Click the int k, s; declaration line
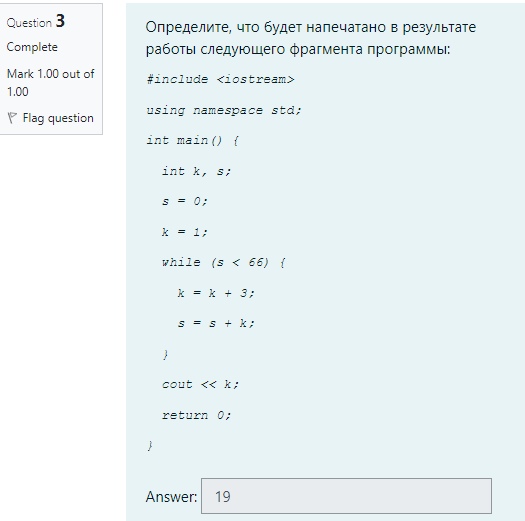The width and height of the screenshot is (525, 521). point(197,171)
